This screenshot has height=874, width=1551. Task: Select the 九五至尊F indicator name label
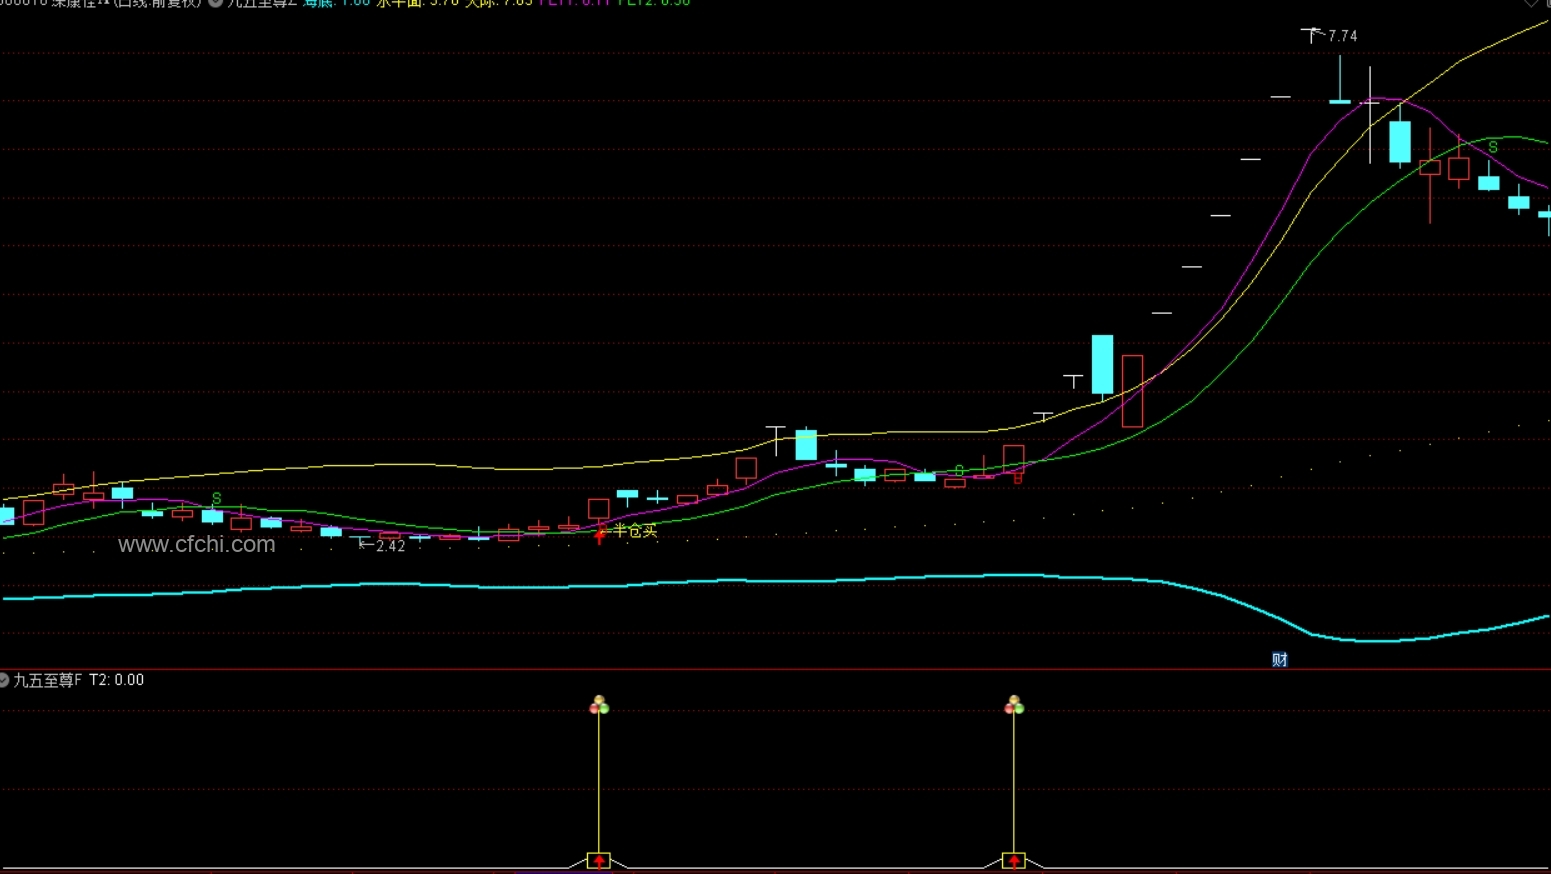[47, 680]
